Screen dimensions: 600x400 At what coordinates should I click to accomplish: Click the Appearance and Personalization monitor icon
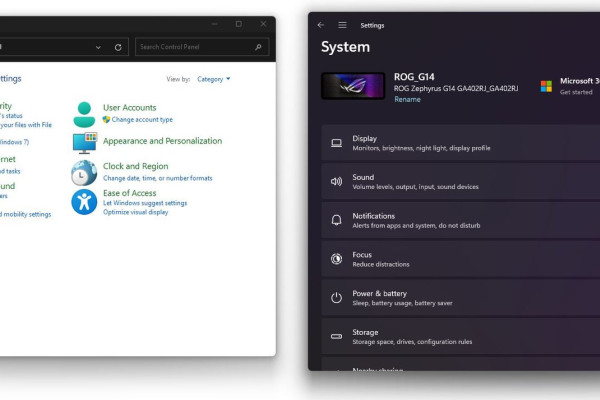click(85, 143)
